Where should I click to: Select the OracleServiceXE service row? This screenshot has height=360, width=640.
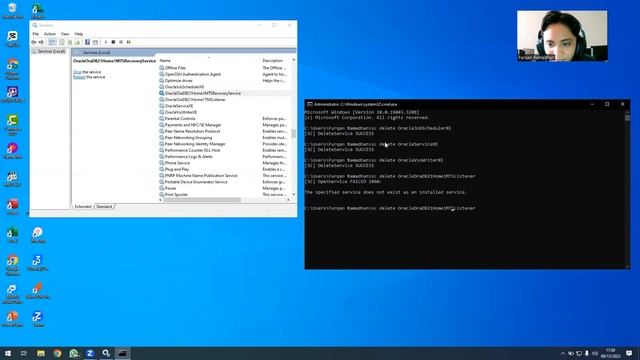coord(224,106)
